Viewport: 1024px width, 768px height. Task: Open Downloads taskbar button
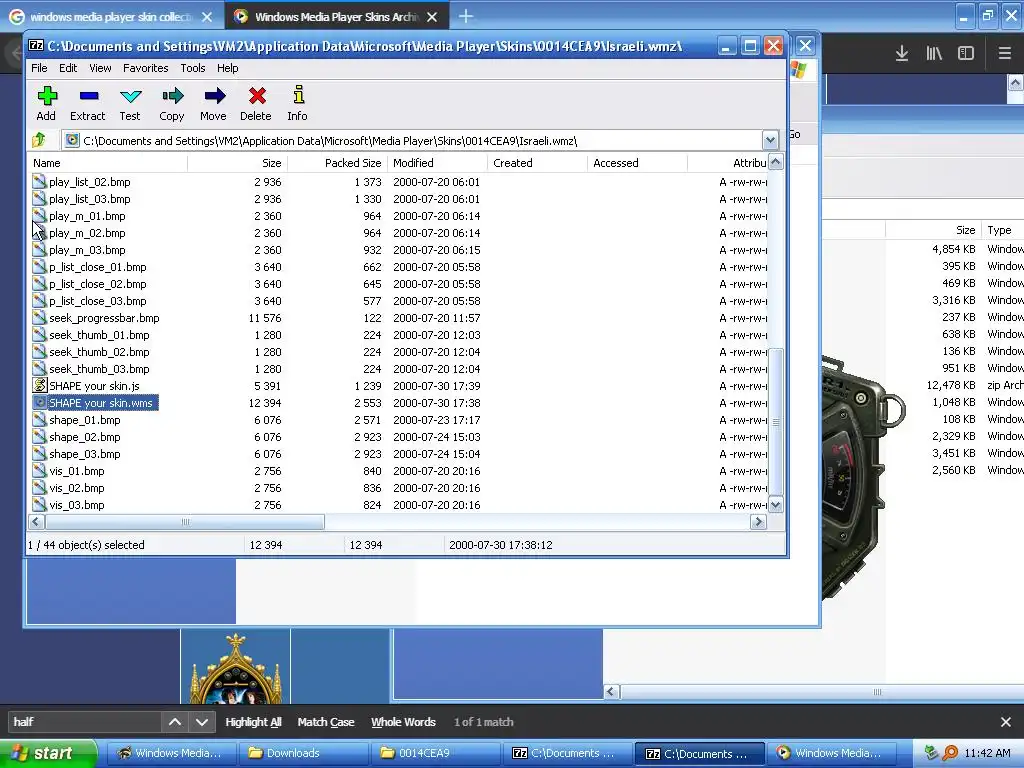[x=302, y=753]
